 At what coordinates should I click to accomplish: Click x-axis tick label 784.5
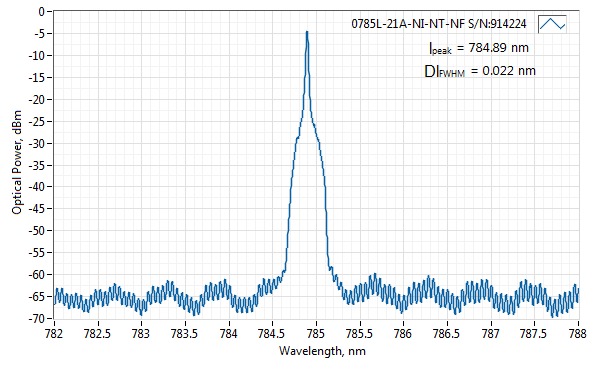tap(272, 334)
